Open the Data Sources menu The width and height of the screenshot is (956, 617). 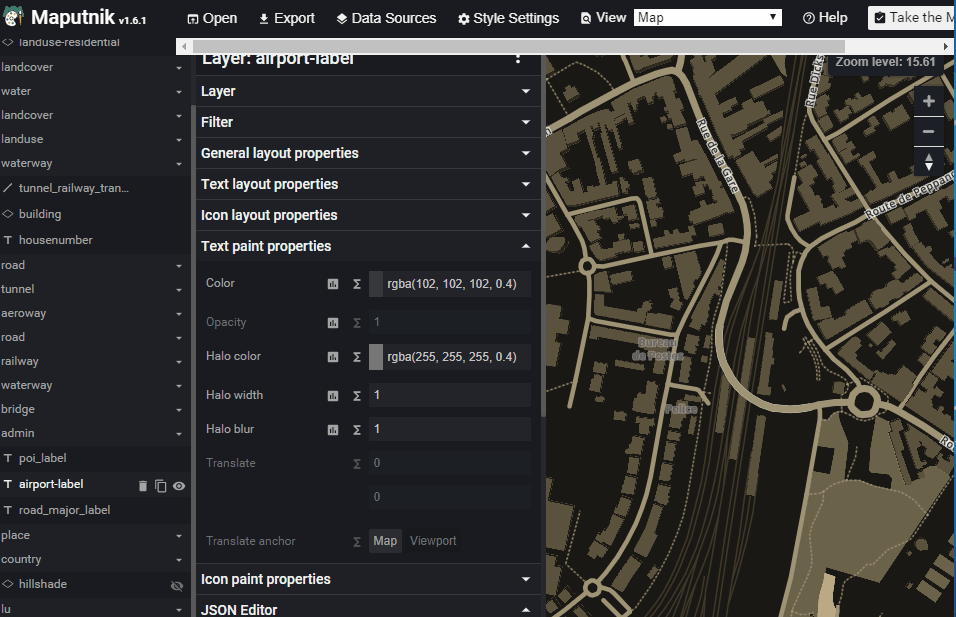coord(386,18)
